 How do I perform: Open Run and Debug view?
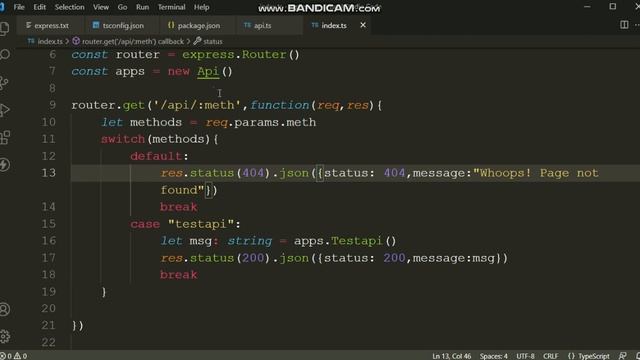click(5, 109)
